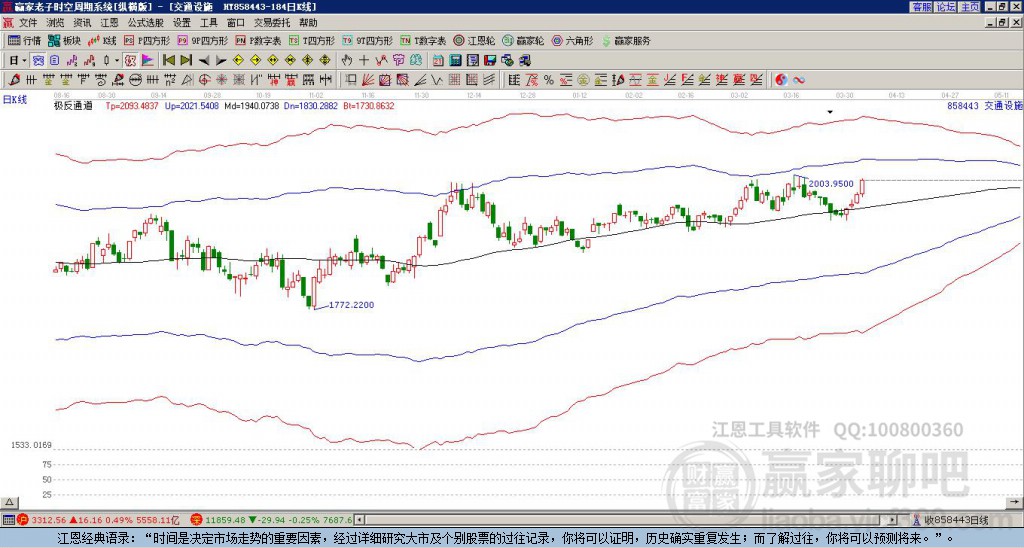Open the 9T四方形 tool
This screenshot has width=1024, height=548.
pyautogui.click(x=368, y=40)
